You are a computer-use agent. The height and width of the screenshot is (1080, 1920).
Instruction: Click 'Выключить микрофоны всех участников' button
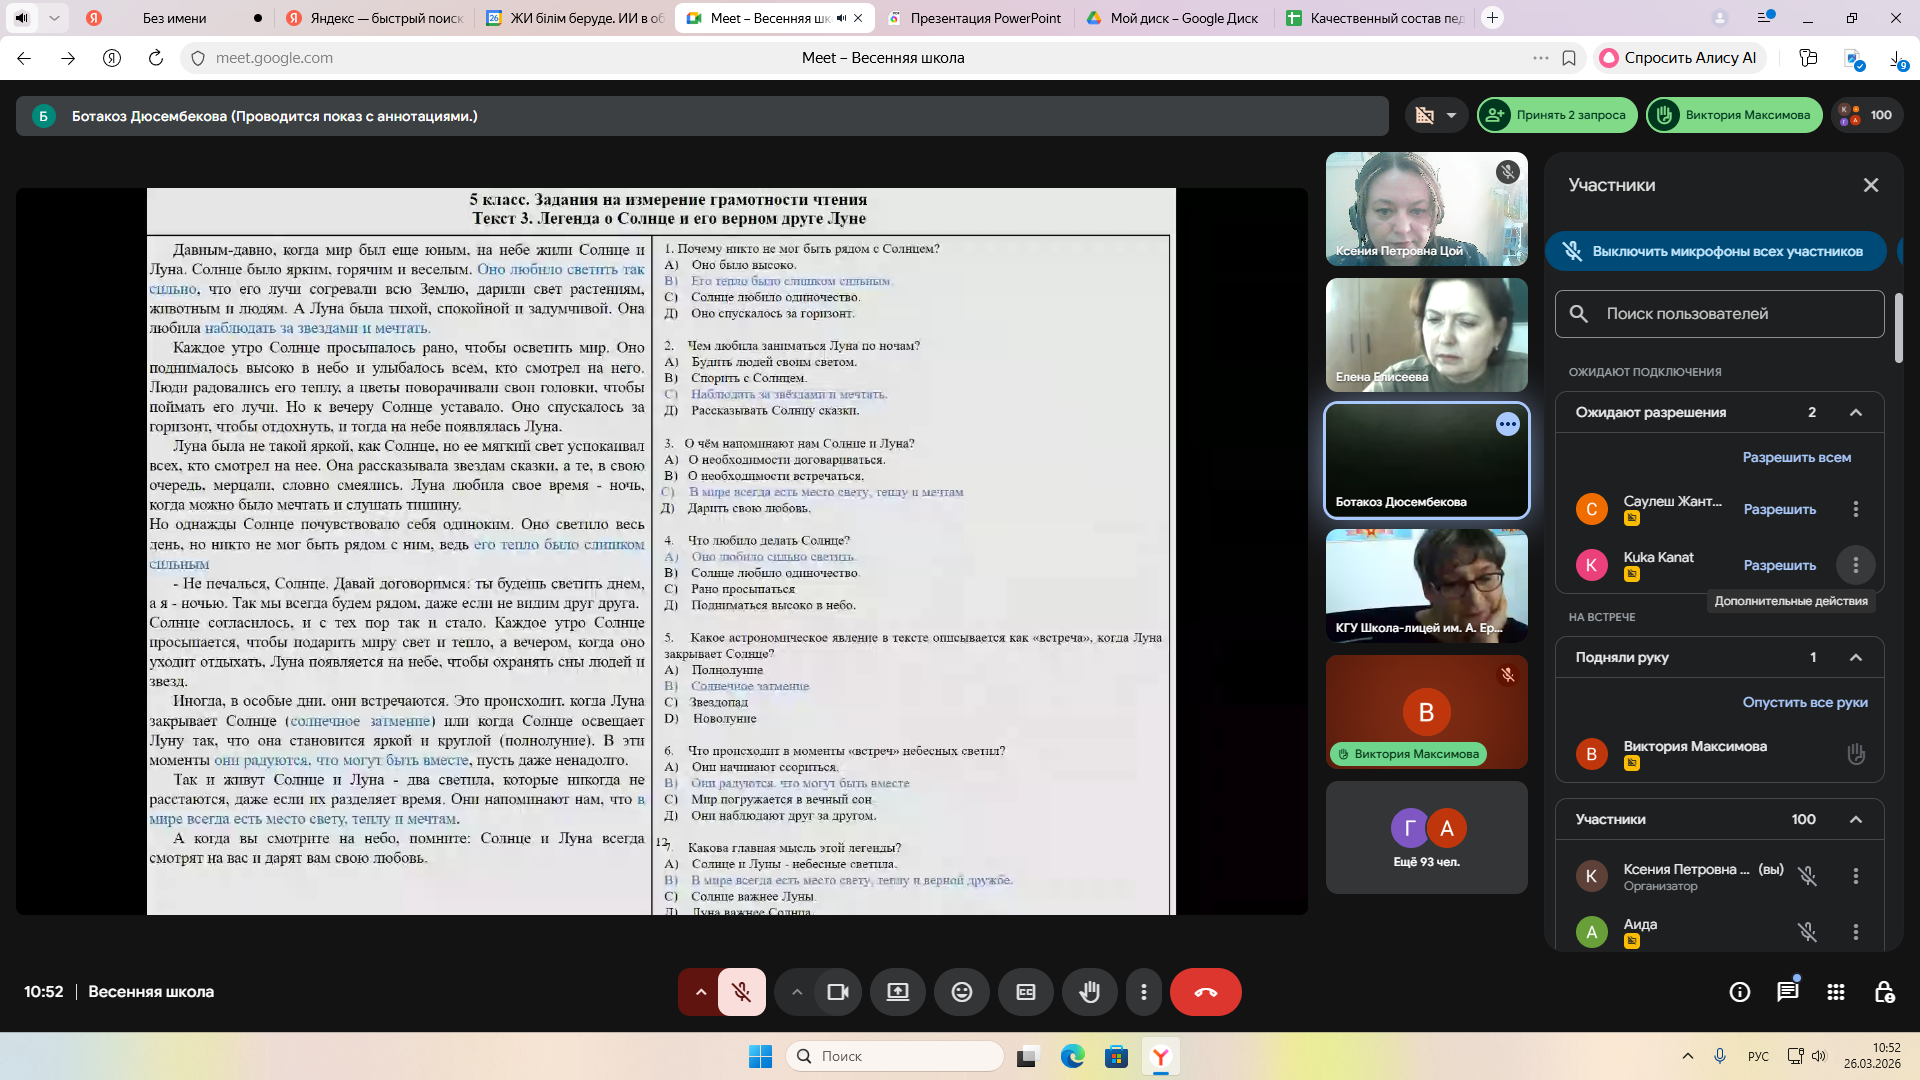pos(1716,251)
